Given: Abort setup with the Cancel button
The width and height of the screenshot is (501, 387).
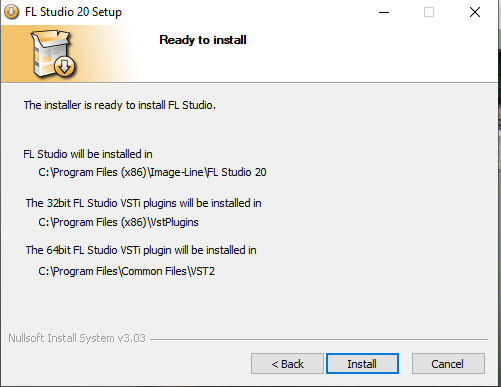Looking at the screenshot, I should pos(448,364).
